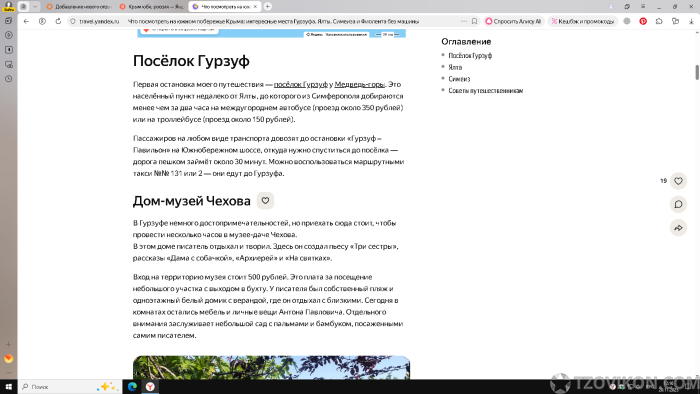Add a sidebar item with the plus icon
This screenshot has height=394, width=700.
pos(8,344)
